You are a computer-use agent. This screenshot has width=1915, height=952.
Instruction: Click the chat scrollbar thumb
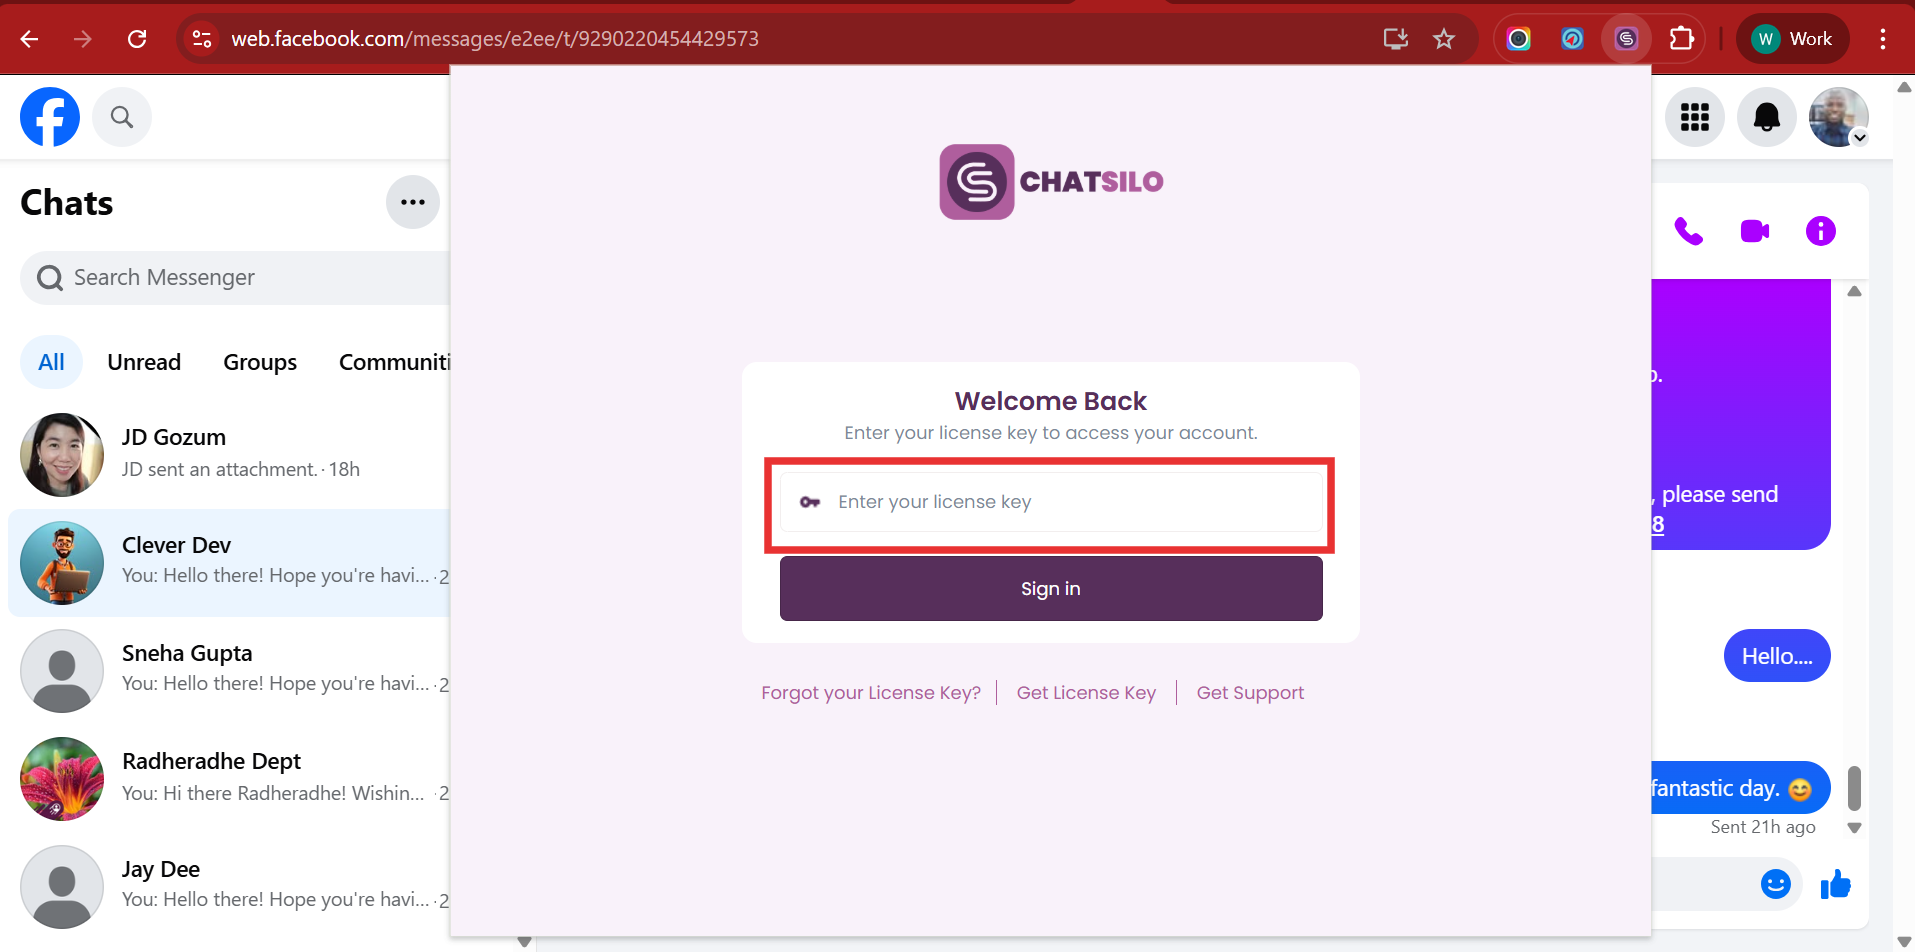[x=1854, y=788]
